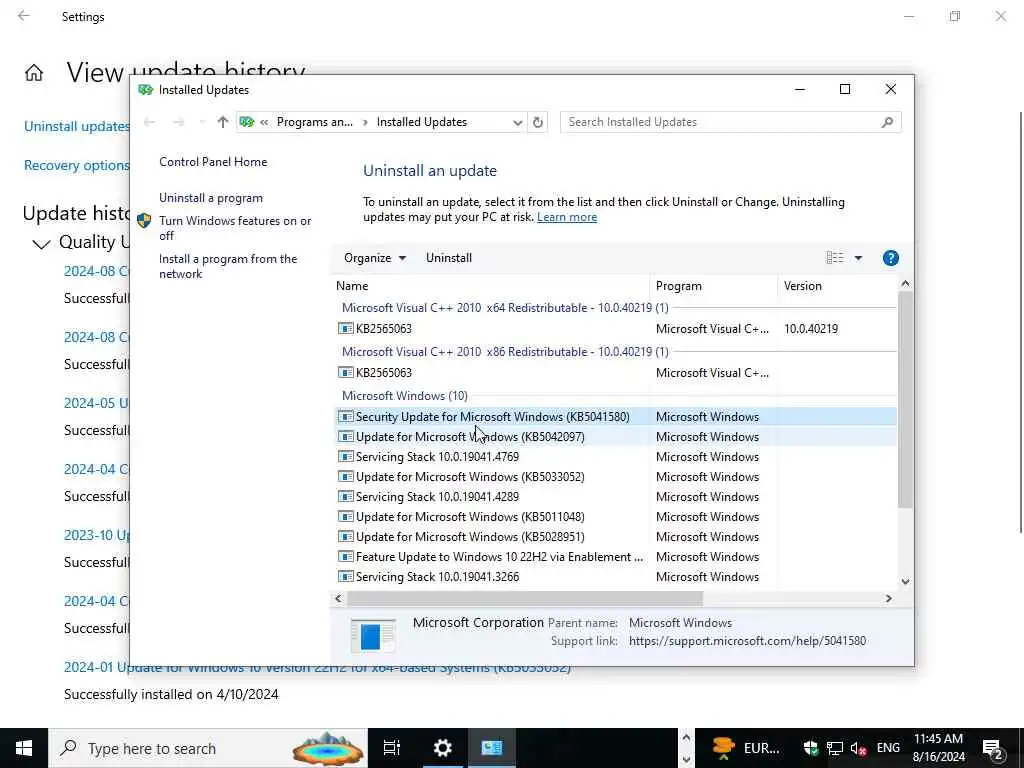Click the Settings gear on the taskbar
Image resolution: width=1024 pixels, height=768 pixels.
443,748
